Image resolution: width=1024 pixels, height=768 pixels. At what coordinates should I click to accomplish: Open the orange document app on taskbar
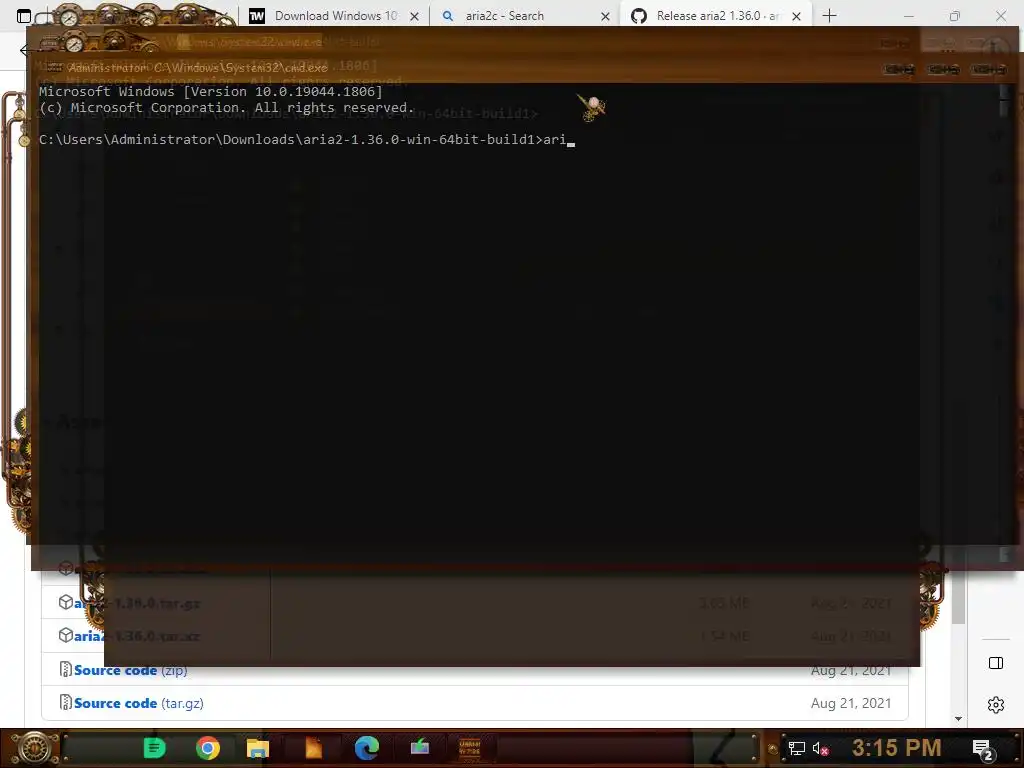pos(313,748)
